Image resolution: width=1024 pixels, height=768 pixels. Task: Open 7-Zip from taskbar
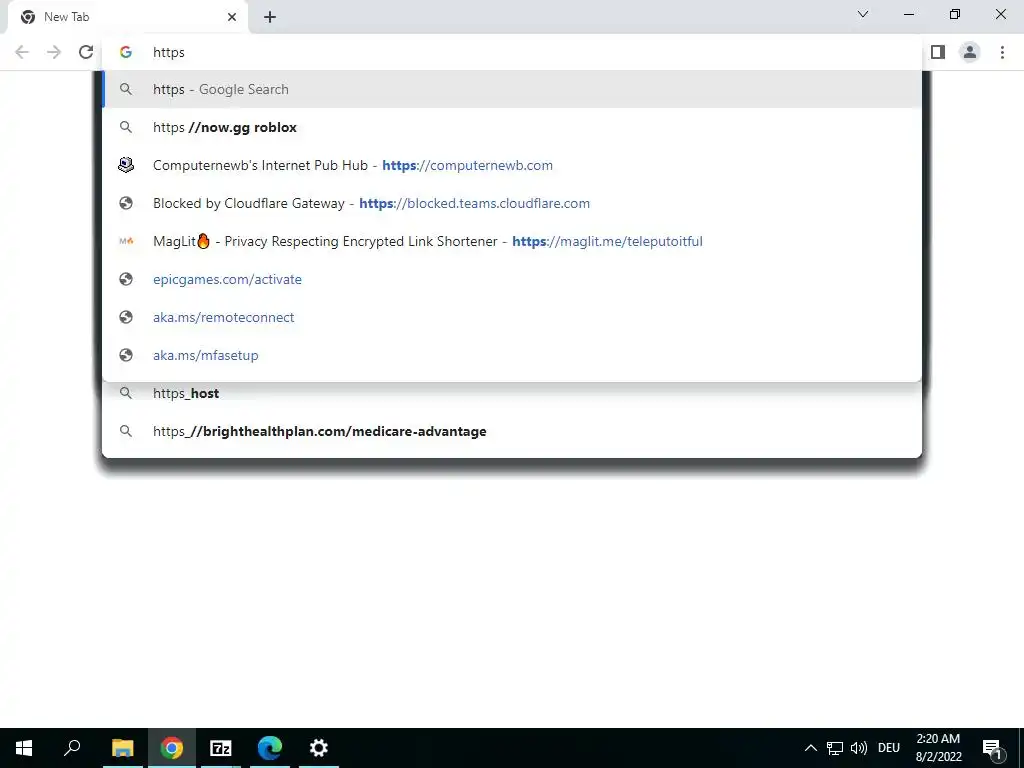tap(221, 748)
